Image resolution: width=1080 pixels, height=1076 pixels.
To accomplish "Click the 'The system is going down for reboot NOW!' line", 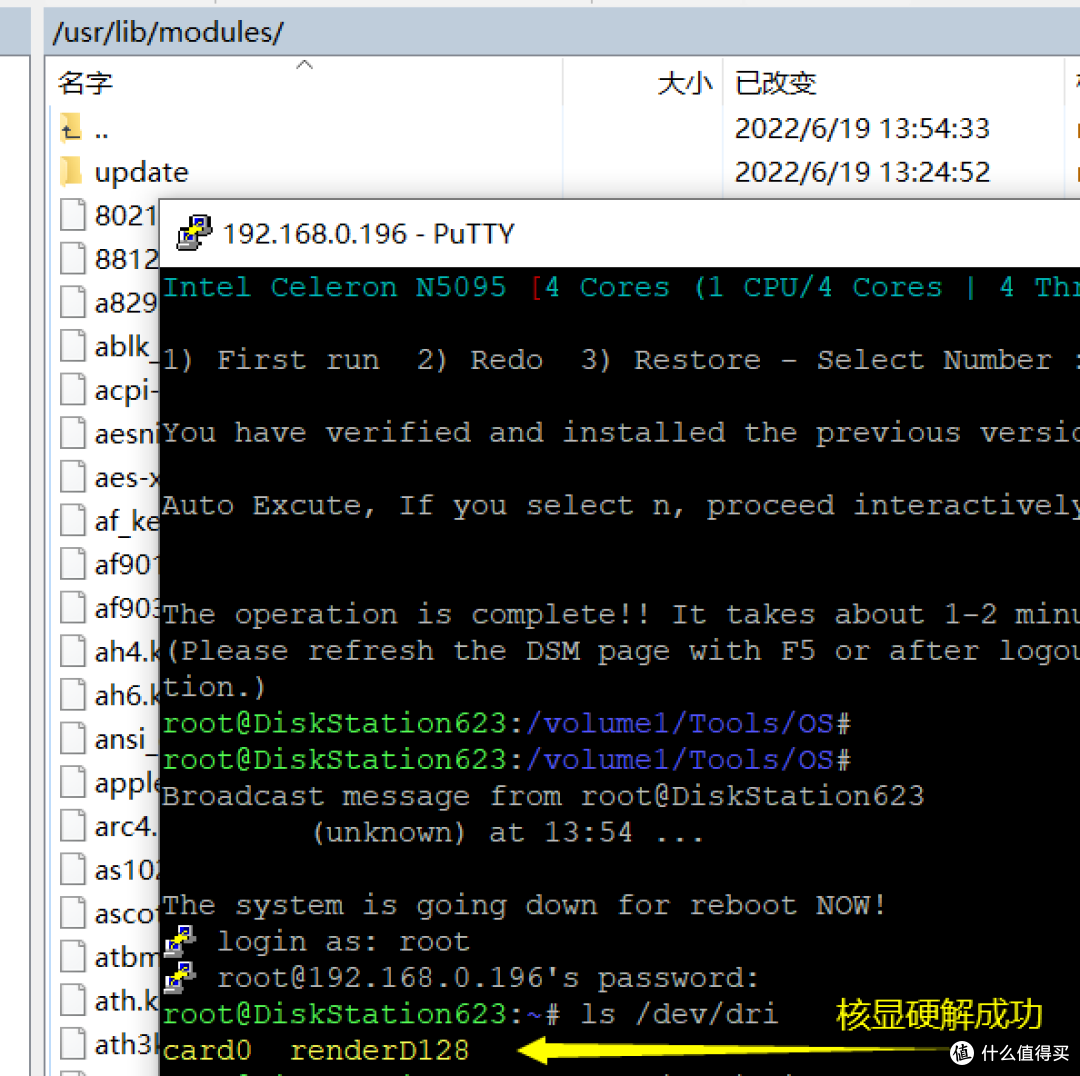I will [x=524, y=904].
